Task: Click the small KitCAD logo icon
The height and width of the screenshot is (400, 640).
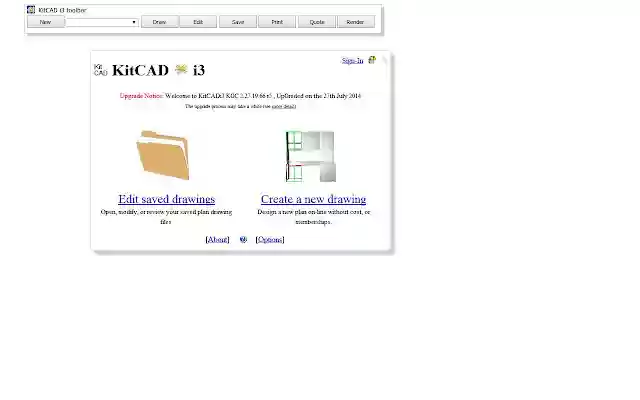Action: point(100,70)
